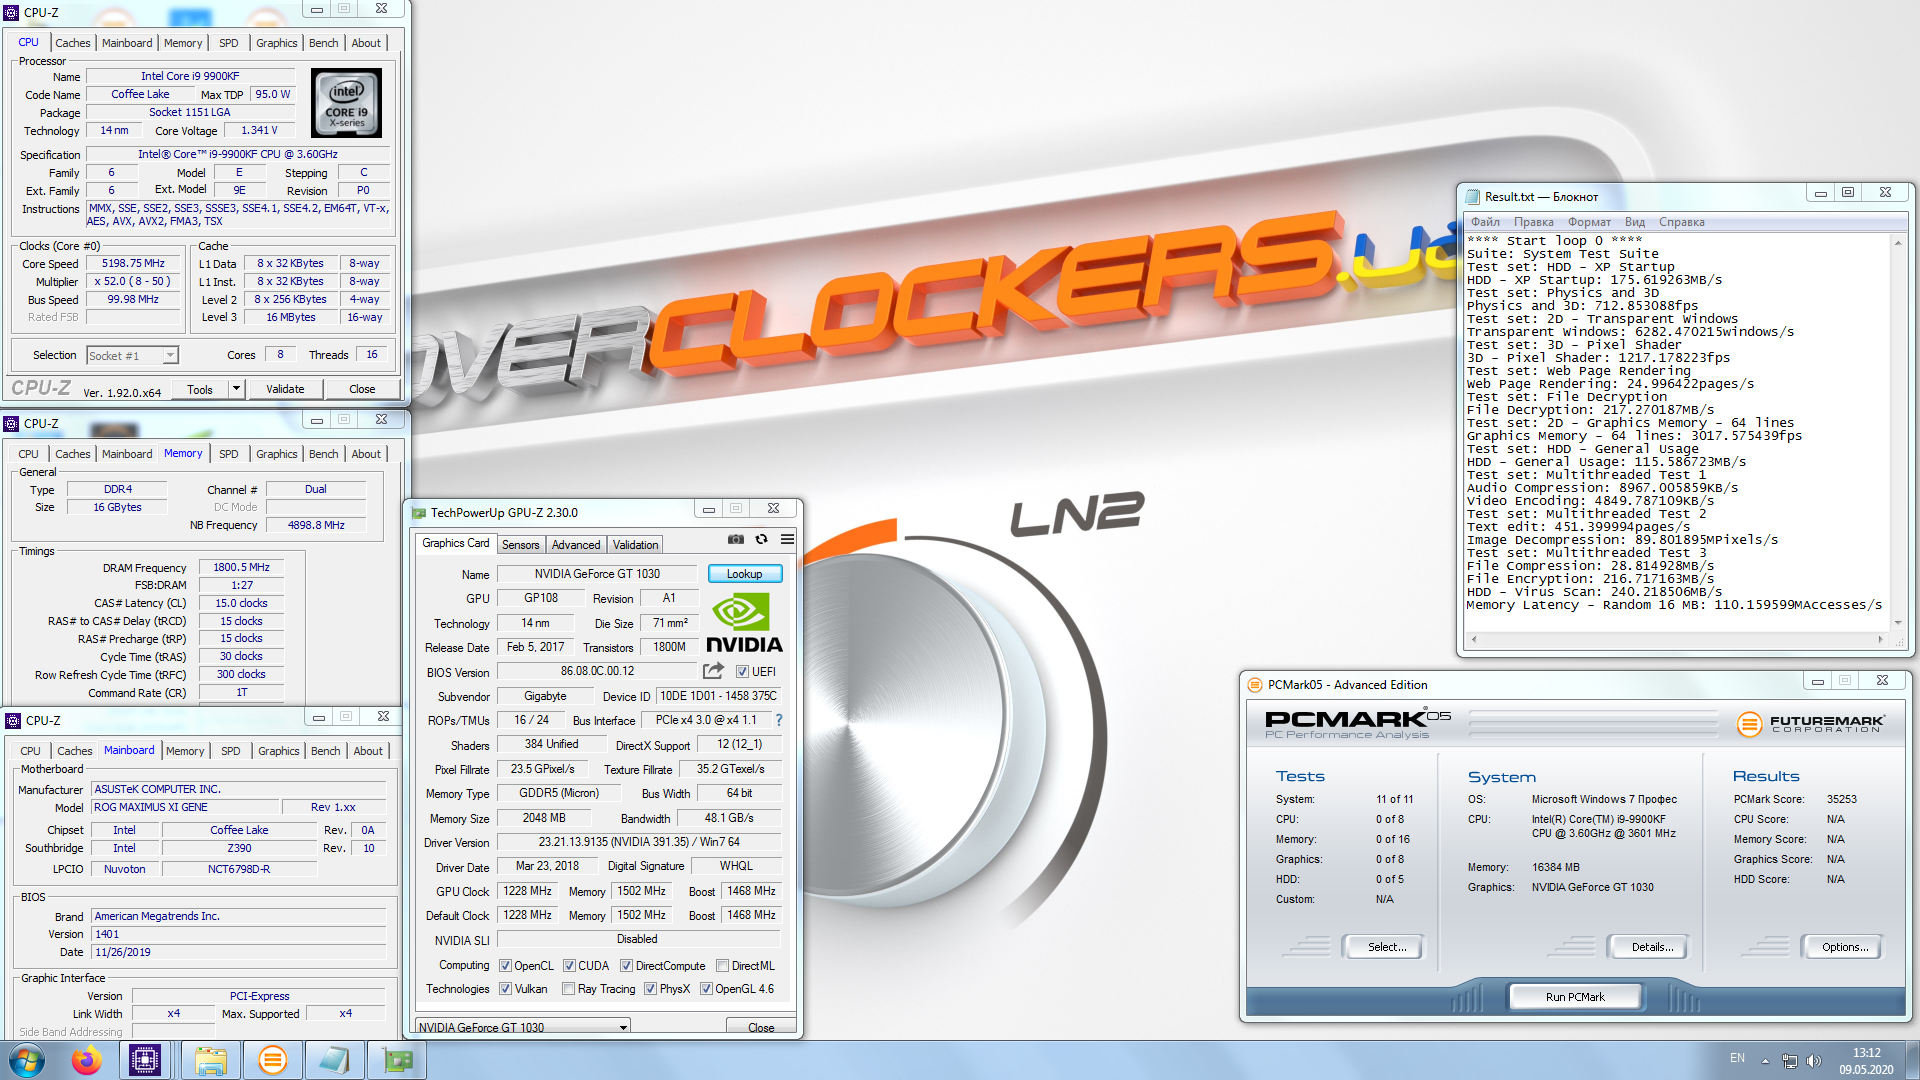Open the Advanced tab in GPU-Z
Viewport: 1920px width, 1080px height.
576,545
